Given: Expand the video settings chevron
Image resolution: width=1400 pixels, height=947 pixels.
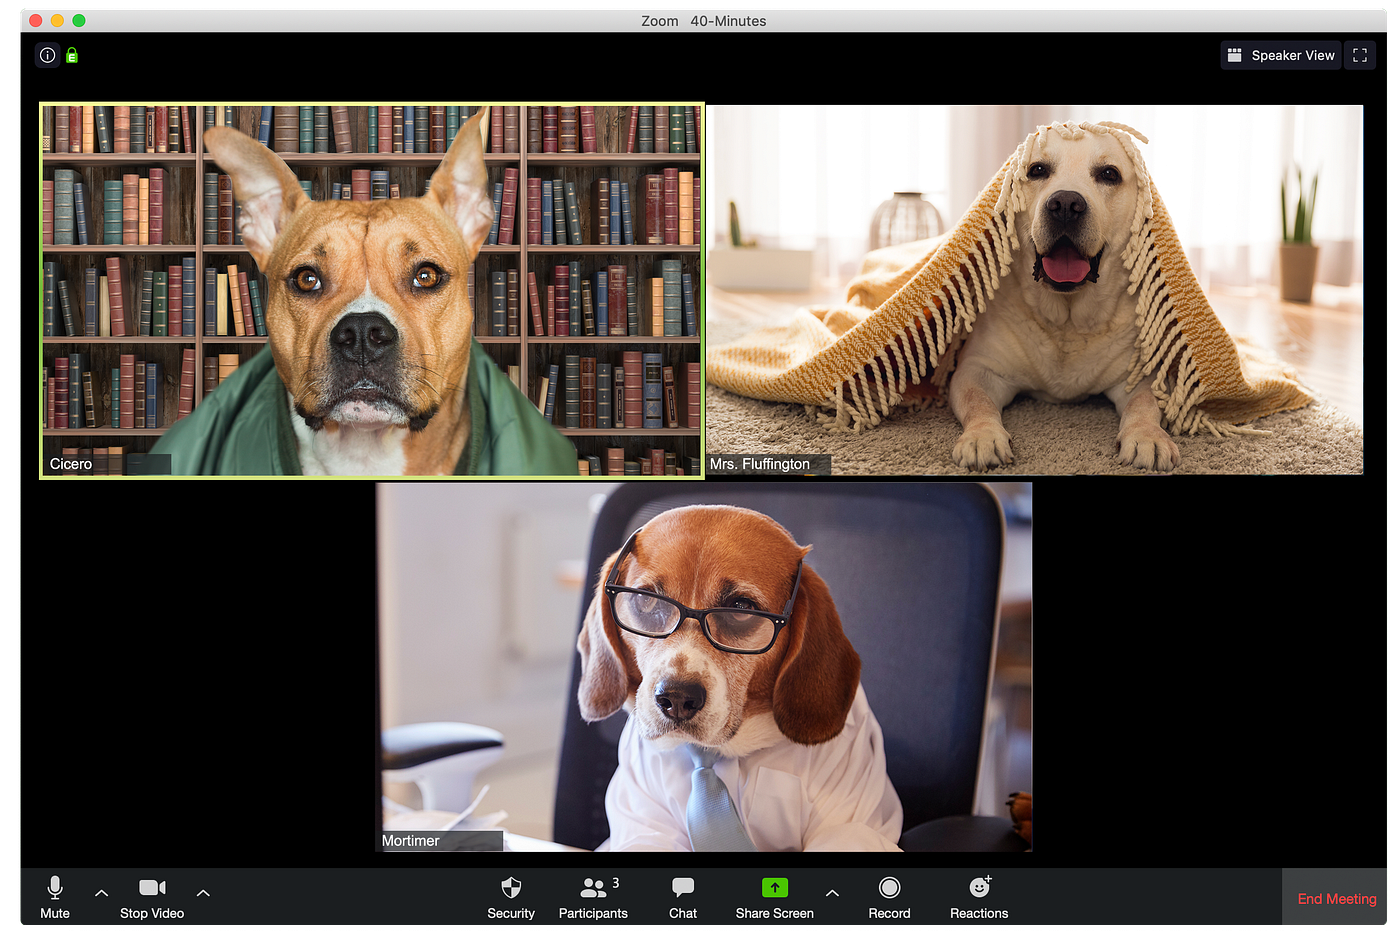Looking at the screenshot, I should click(x=203, y=892).
